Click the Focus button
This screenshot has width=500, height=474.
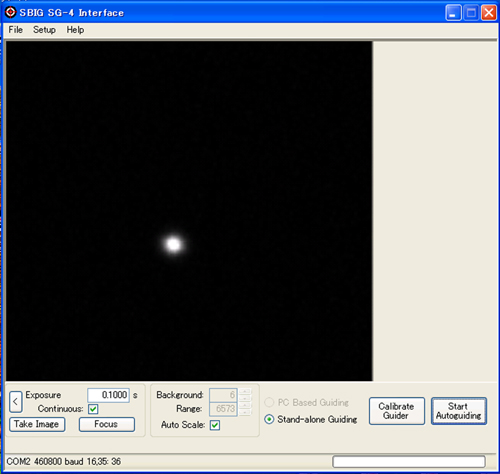pyautogui.click(x=107, y=424)
